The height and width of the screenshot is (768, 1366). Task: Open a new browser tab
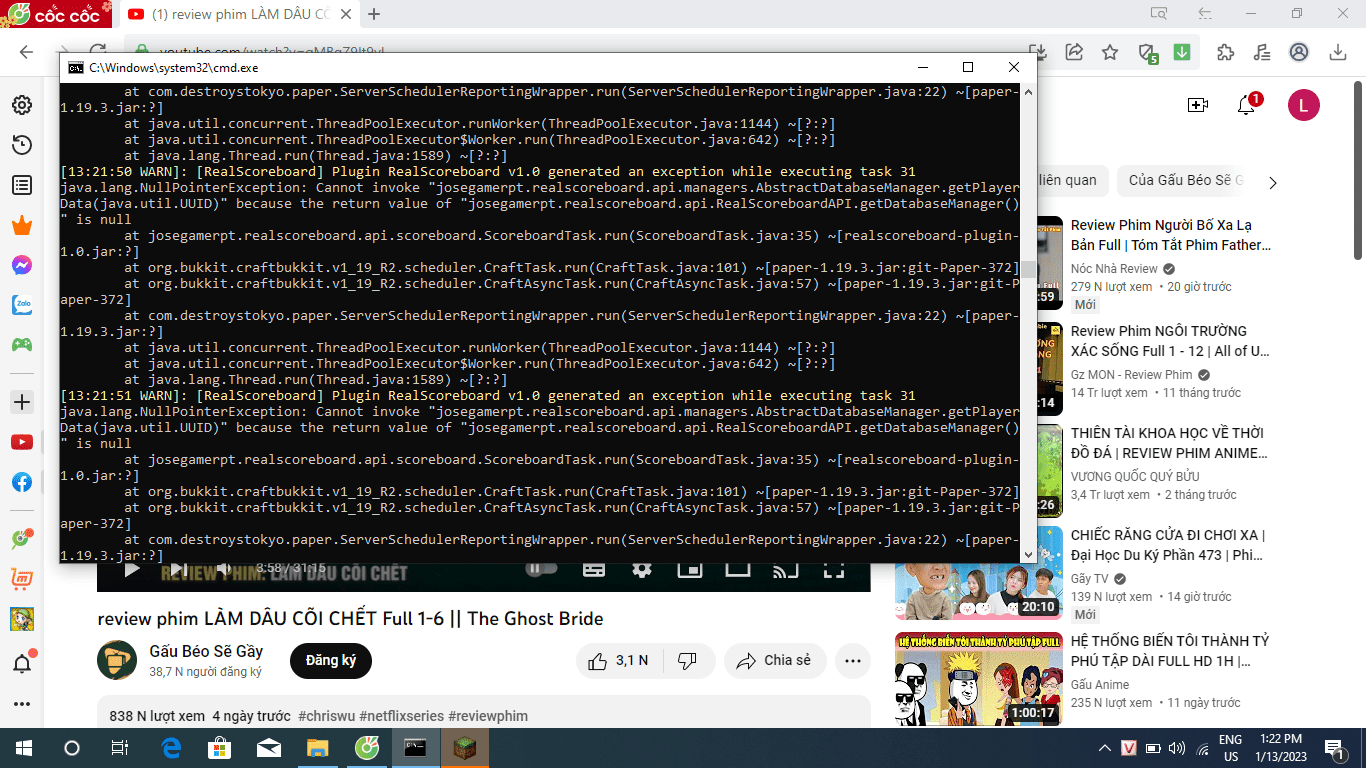coord(374,14)
